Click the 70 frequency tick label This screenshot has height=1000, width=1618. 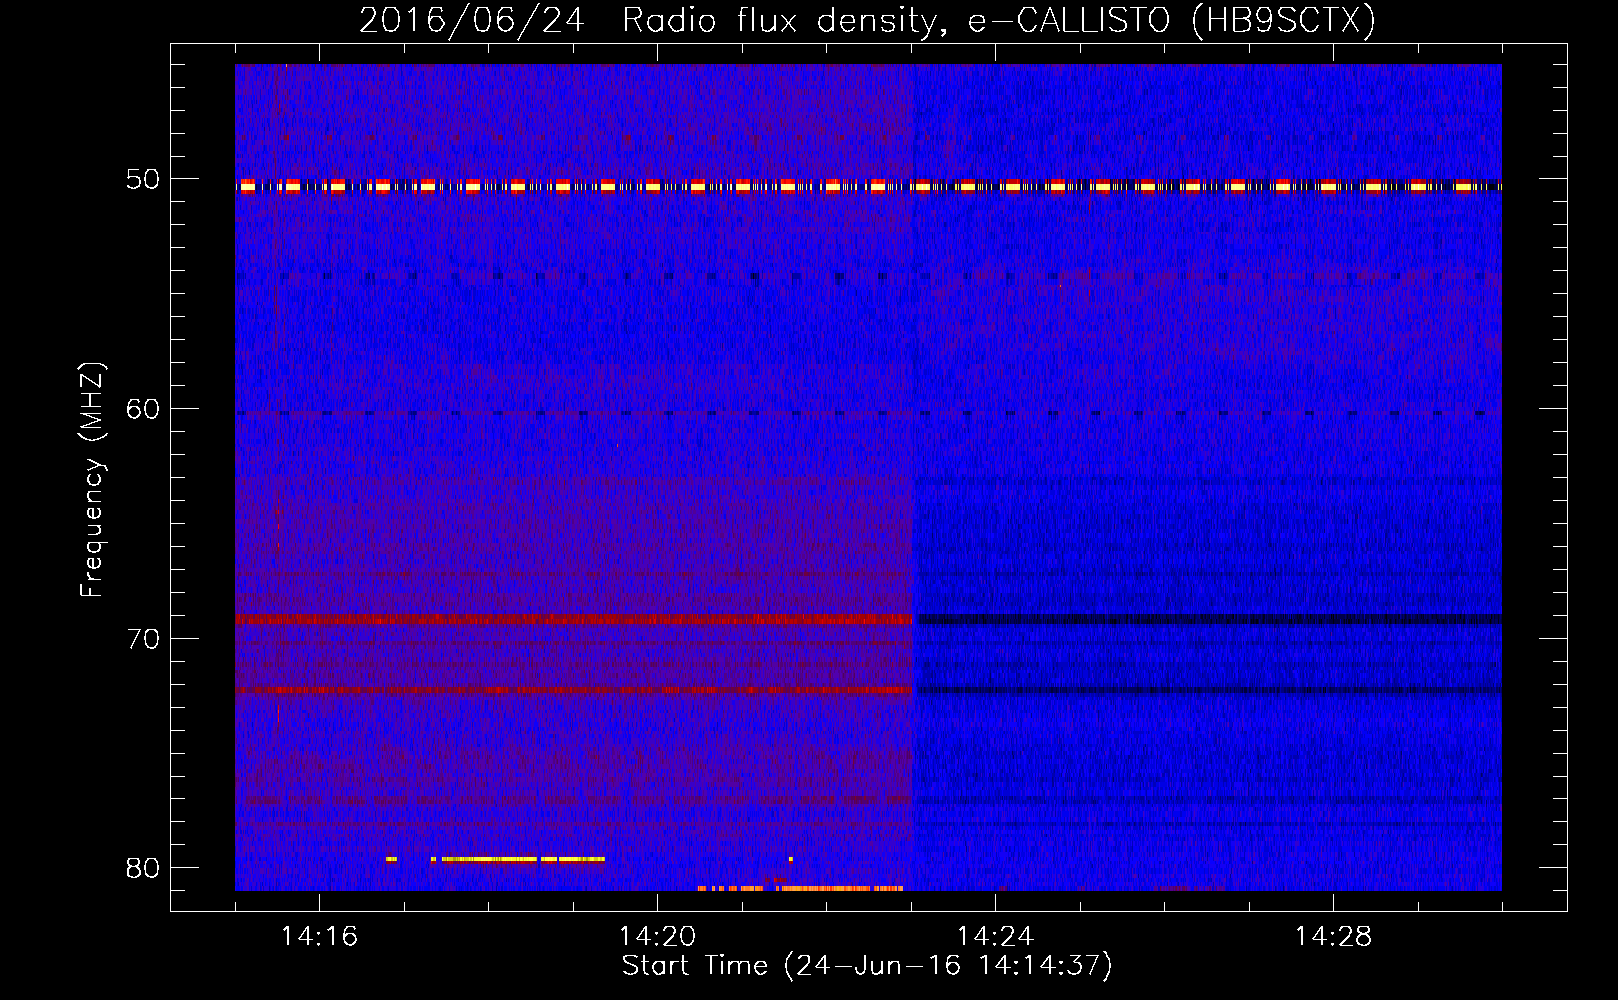142,639
